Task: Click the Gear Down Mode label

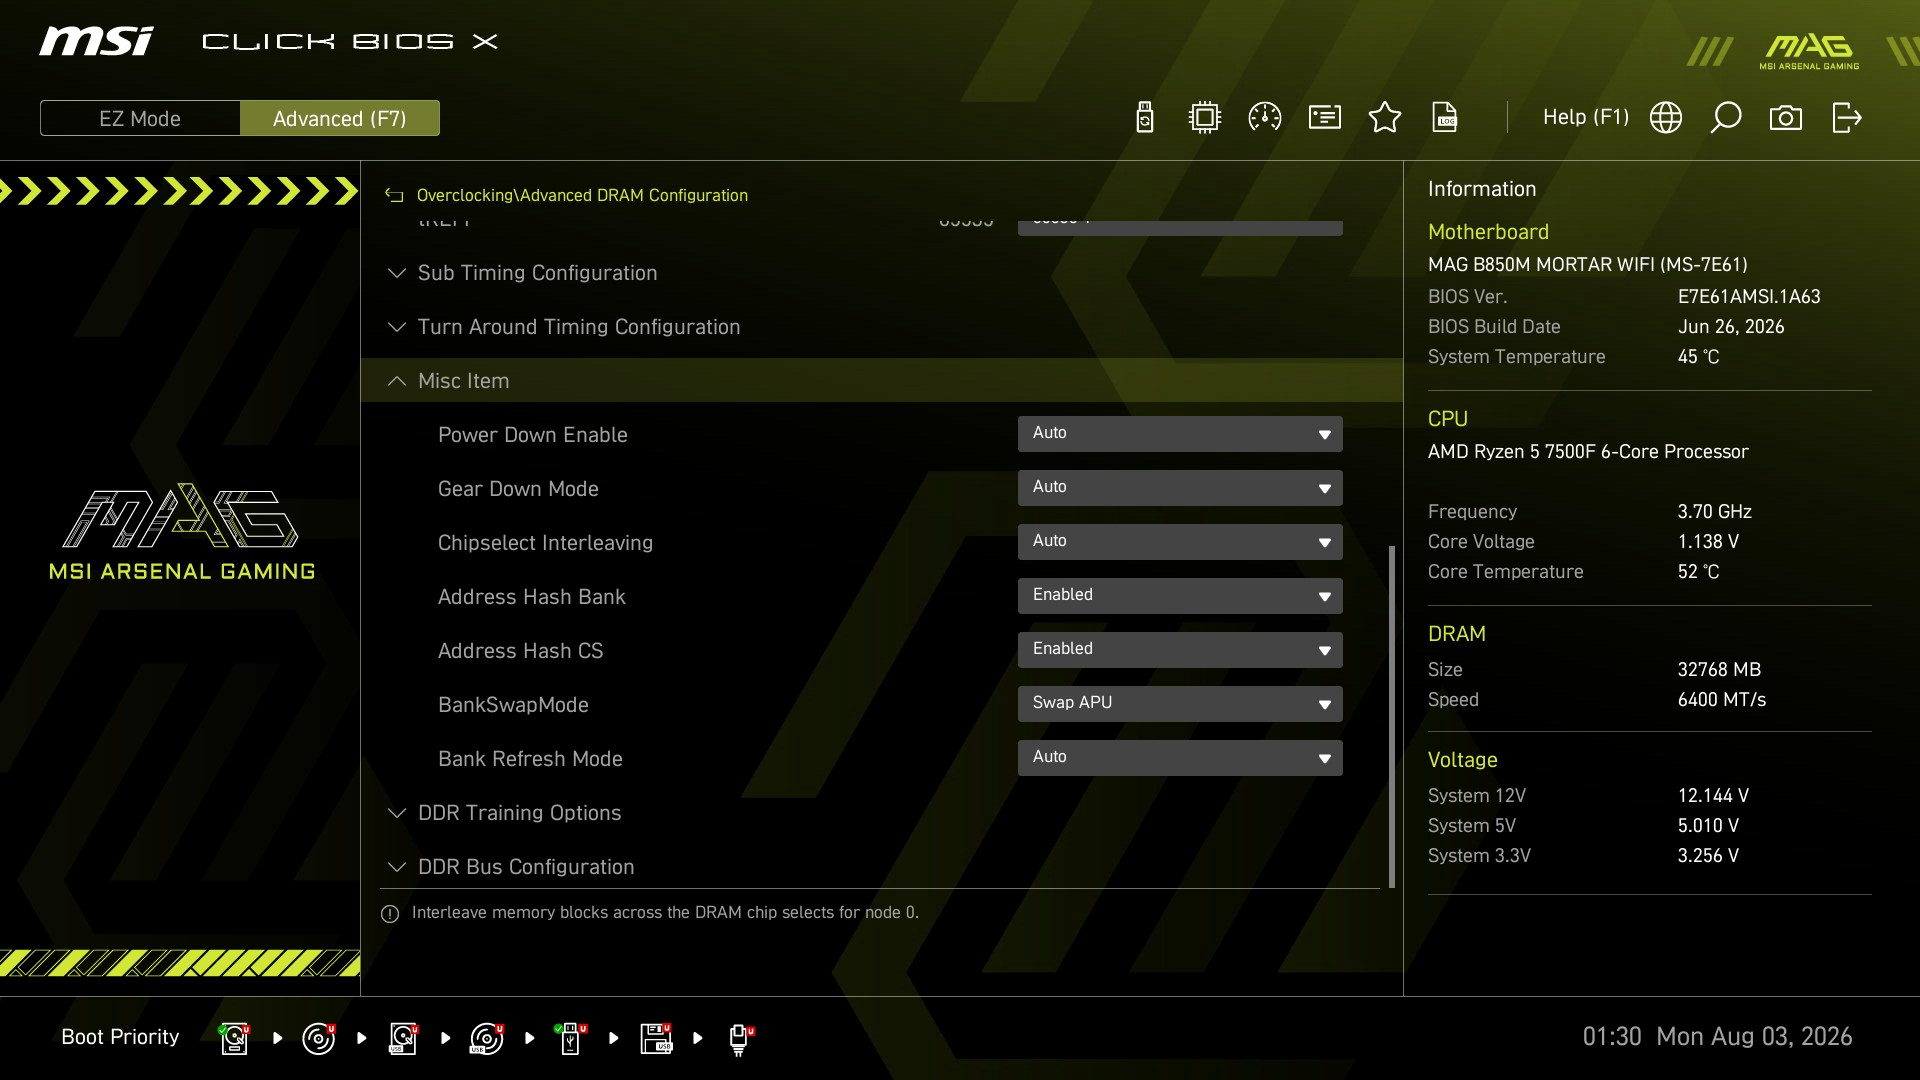Action: 518,489
